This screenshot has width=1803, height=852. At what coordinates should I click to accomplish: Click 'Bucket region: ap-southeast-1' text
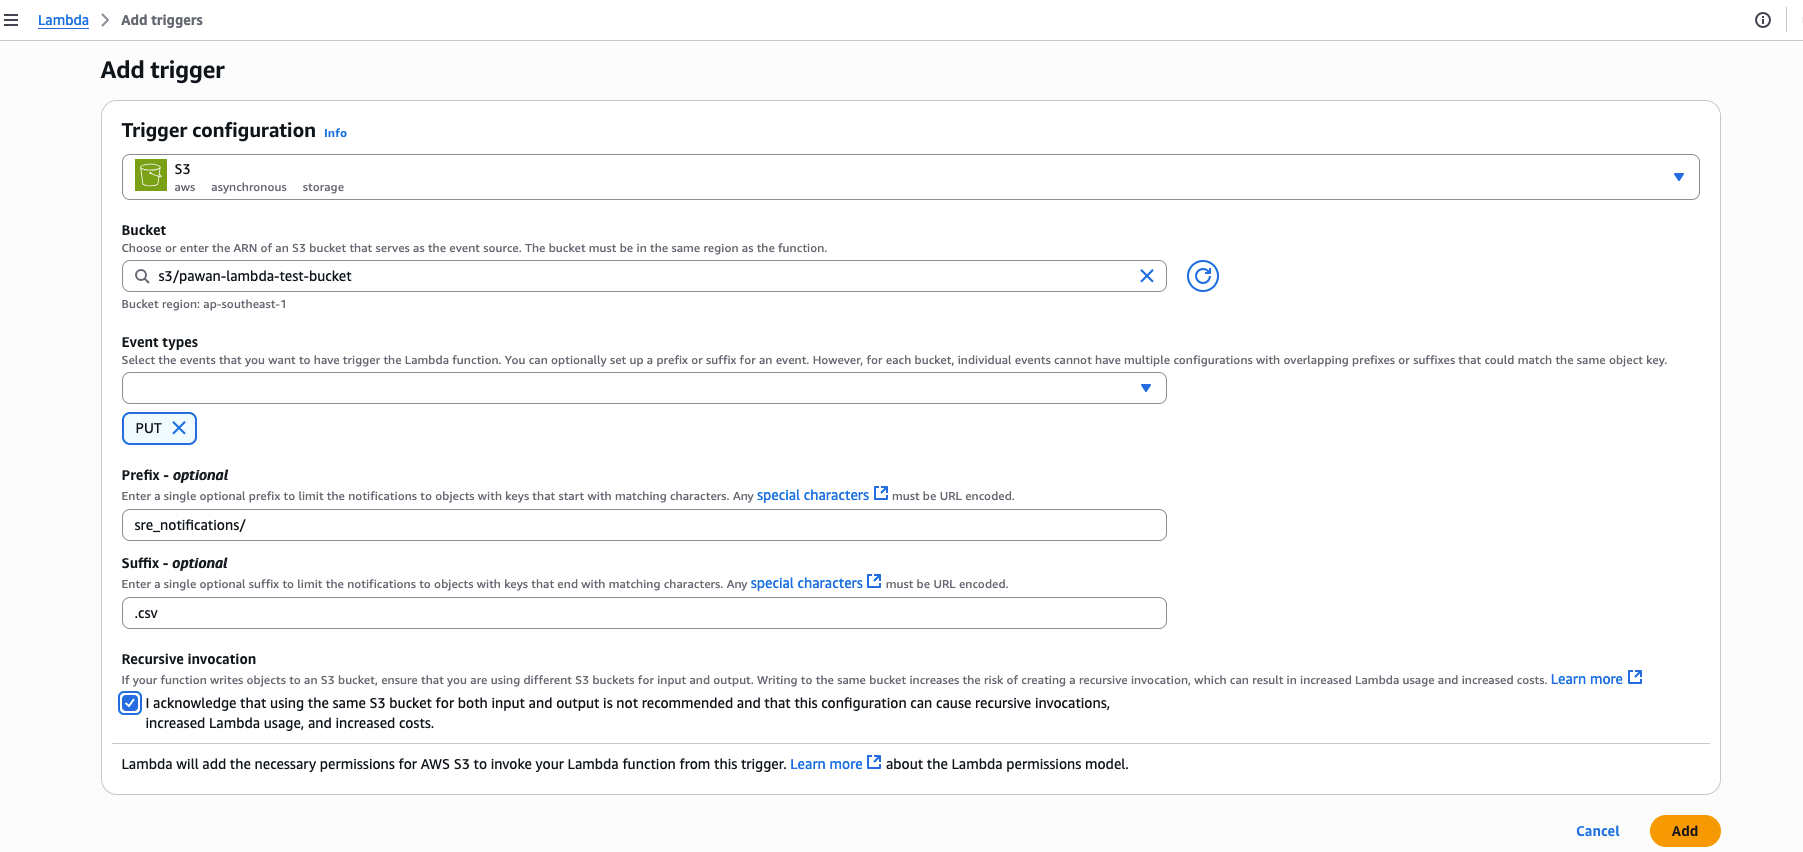click(204, 304)
